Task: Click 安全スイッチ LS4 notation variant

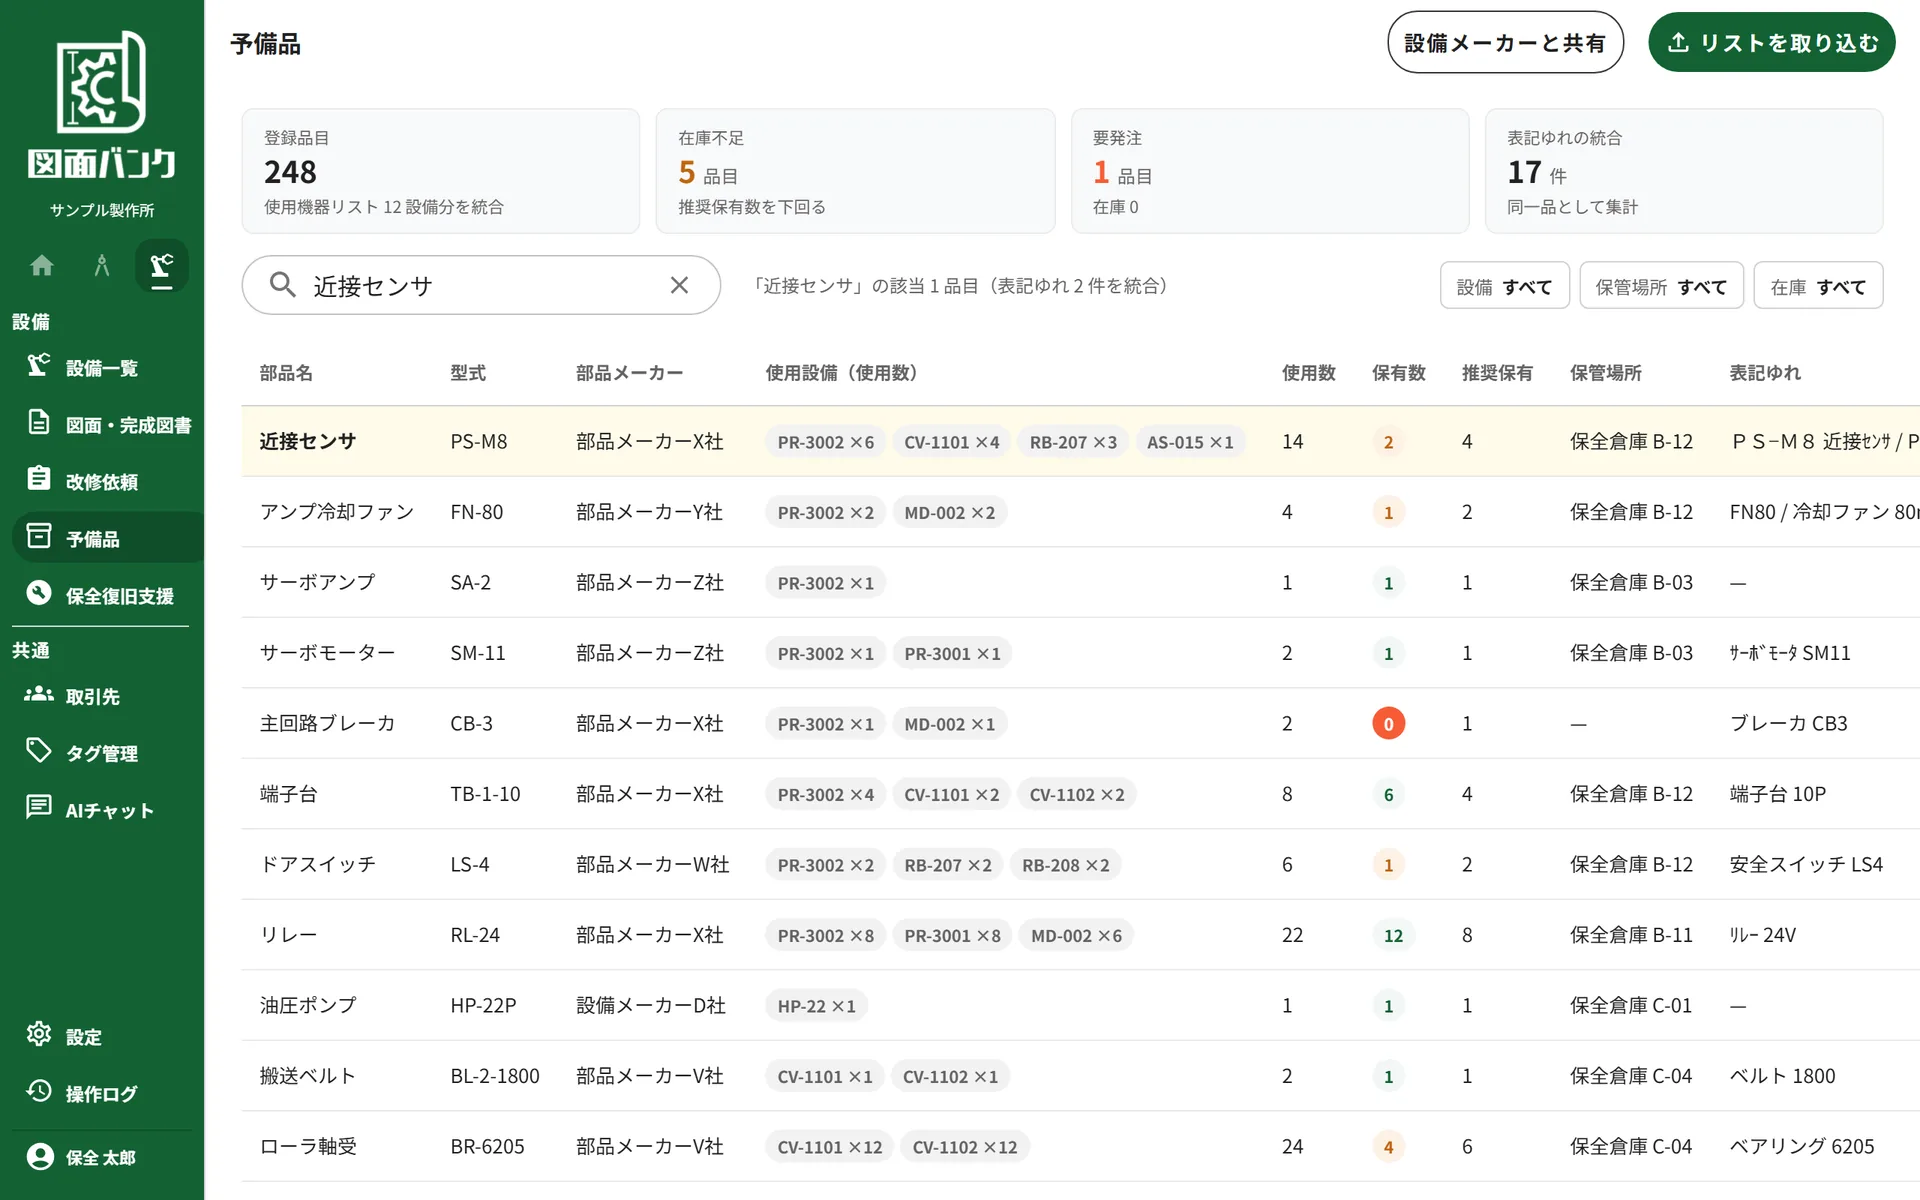Action: (1806, 864)
